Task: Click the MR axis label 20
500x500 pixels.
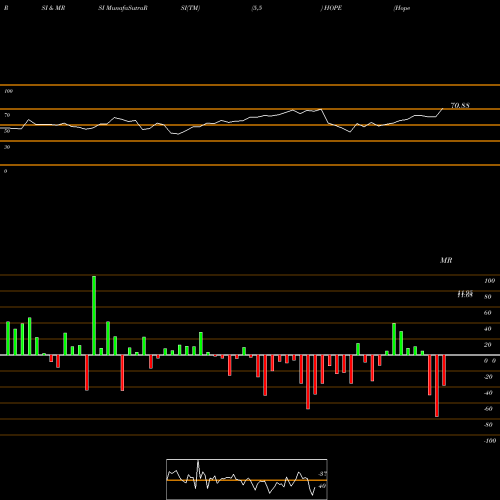Action: (x=488, y=345)
